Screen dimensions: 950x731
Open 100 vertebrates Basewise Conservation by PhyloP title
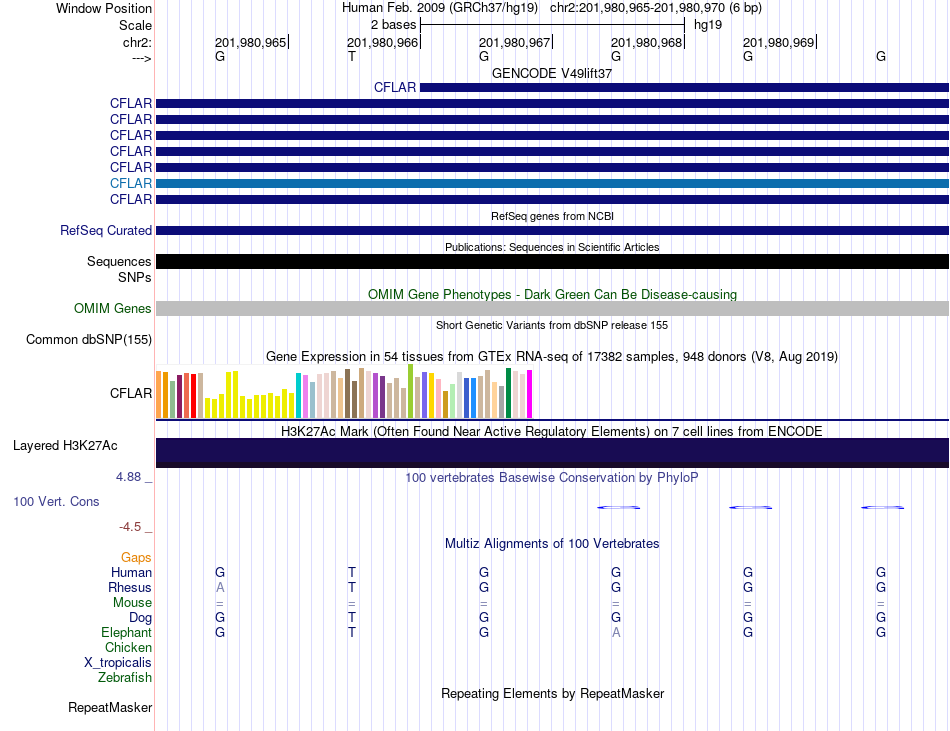point(552,477)
